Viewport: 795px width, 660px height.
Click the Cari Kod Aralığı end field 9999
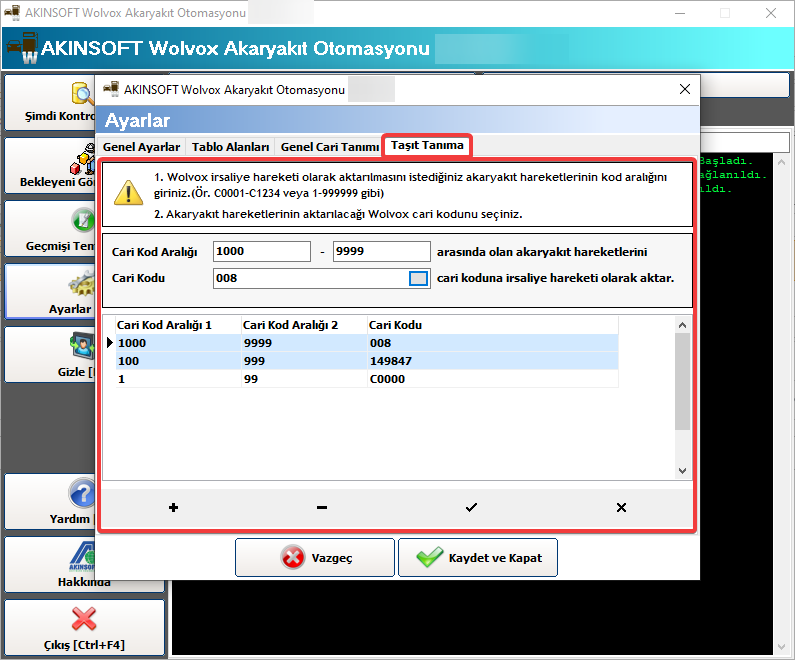click(382, 251)
